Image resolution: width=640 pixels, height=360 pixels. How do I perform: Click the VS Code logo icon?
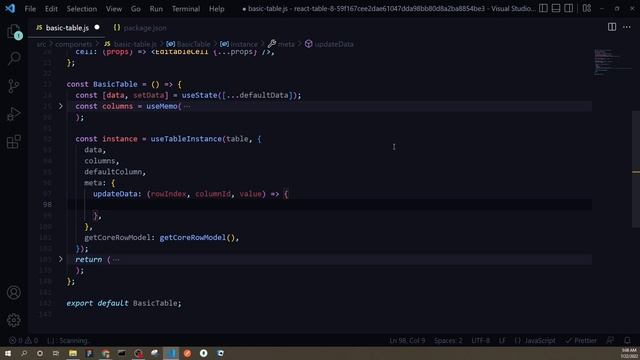10,8
